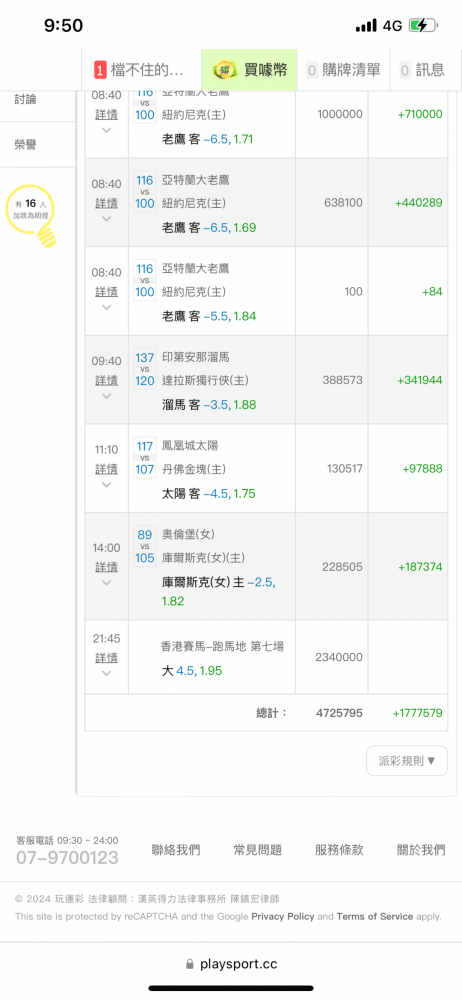Expand chevron under 09:40 game details
The image size is (462, 1000).
pyautogui.click(x=107, y=395)
